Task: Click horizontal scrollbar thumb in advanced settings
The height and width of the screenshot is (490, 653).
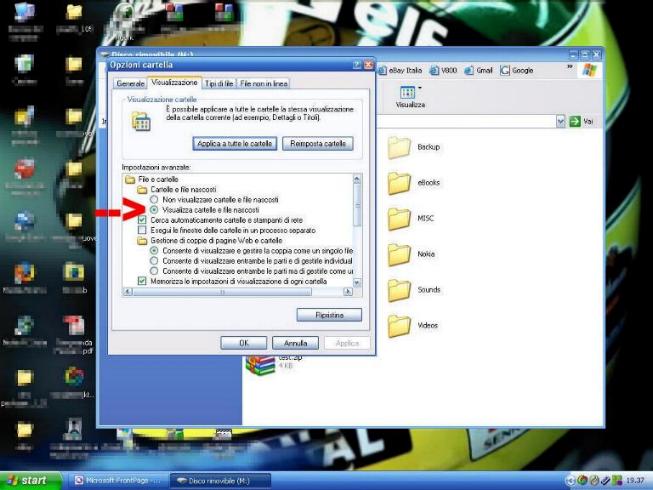Action: point(222,292)
